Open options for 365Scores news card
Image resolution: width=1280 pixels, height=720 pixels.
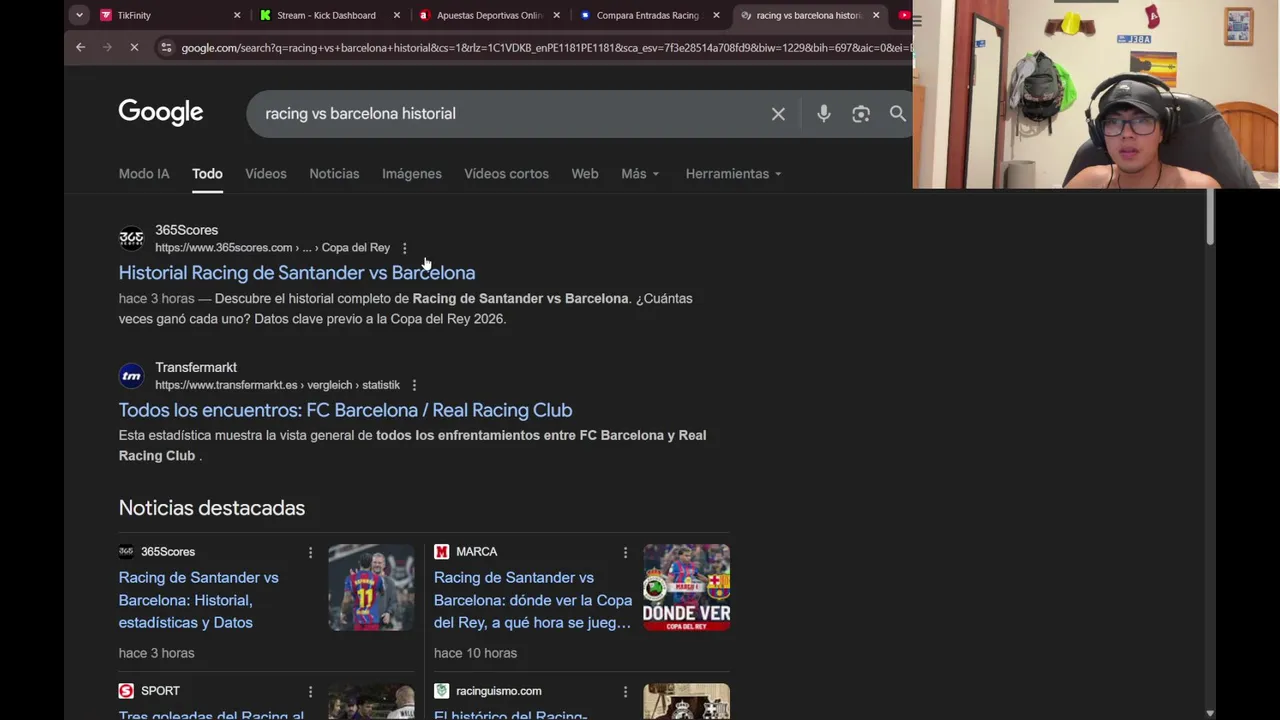(x=310, y=552)
